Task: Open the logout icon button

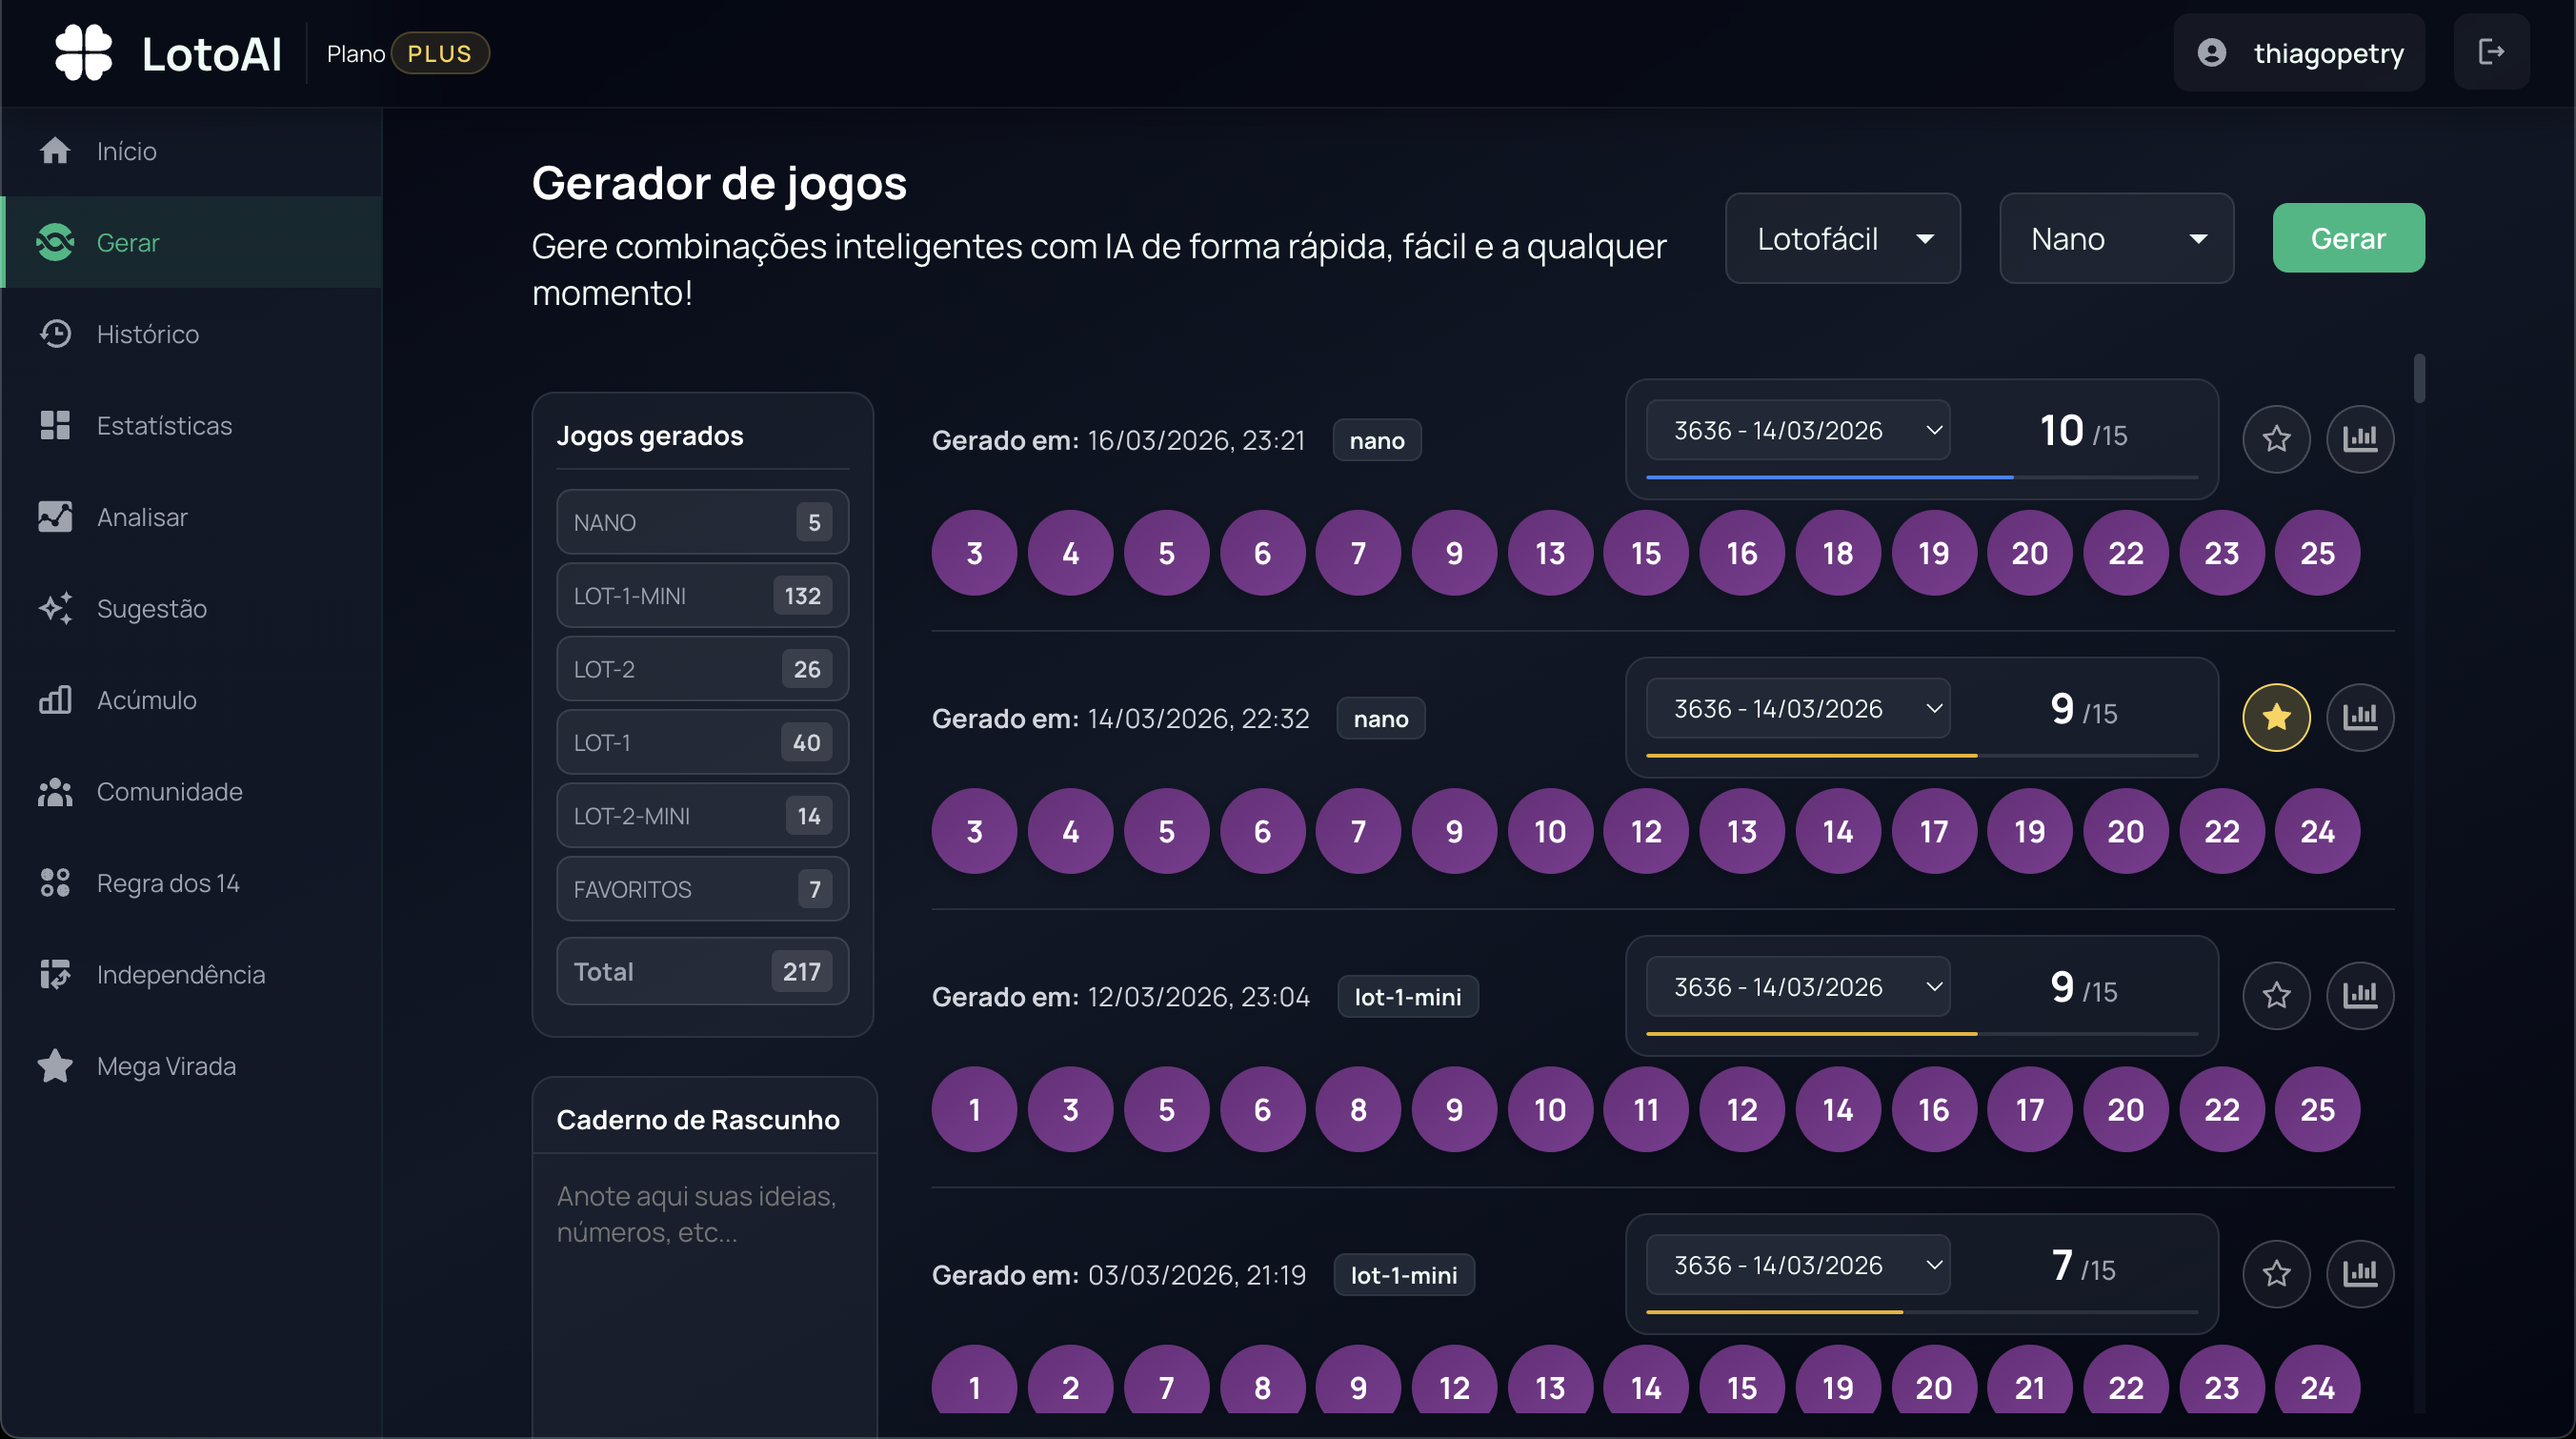Action: point(2491,52)
